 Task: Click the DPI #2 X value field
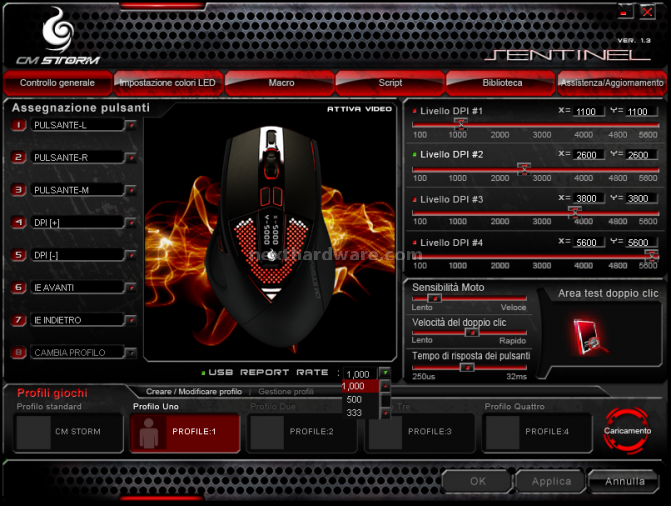[x=588, y=155]
